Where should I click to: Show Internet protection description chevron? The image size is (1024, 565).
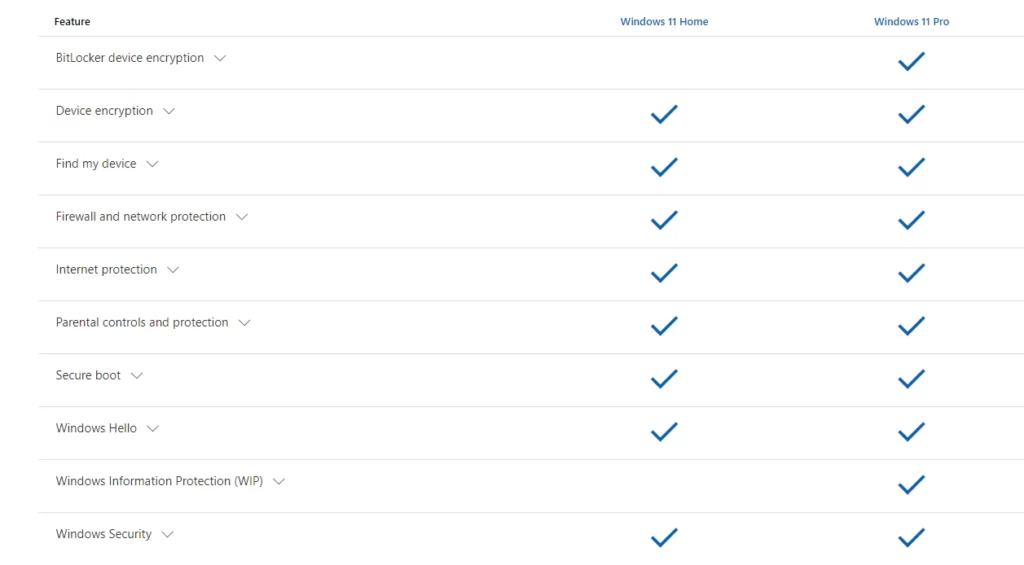click(173, 270)
